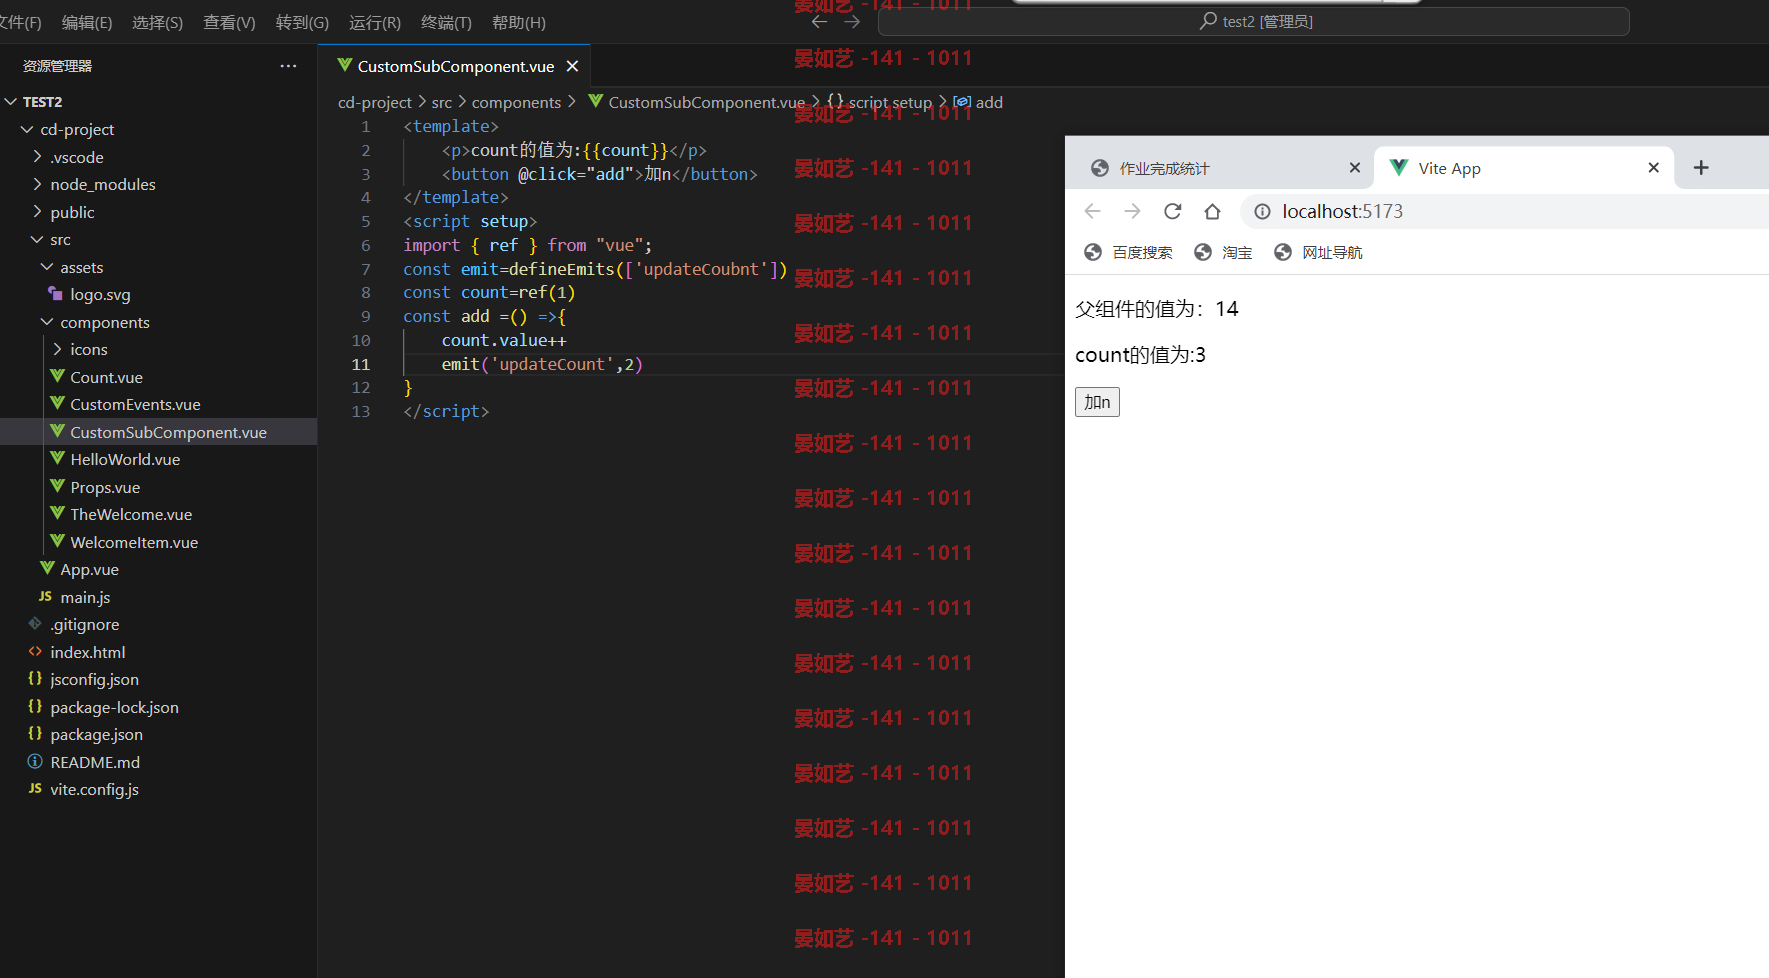The image size is (1769, 978).
Task: Open main.js file
Action: (x=158, y=597)
